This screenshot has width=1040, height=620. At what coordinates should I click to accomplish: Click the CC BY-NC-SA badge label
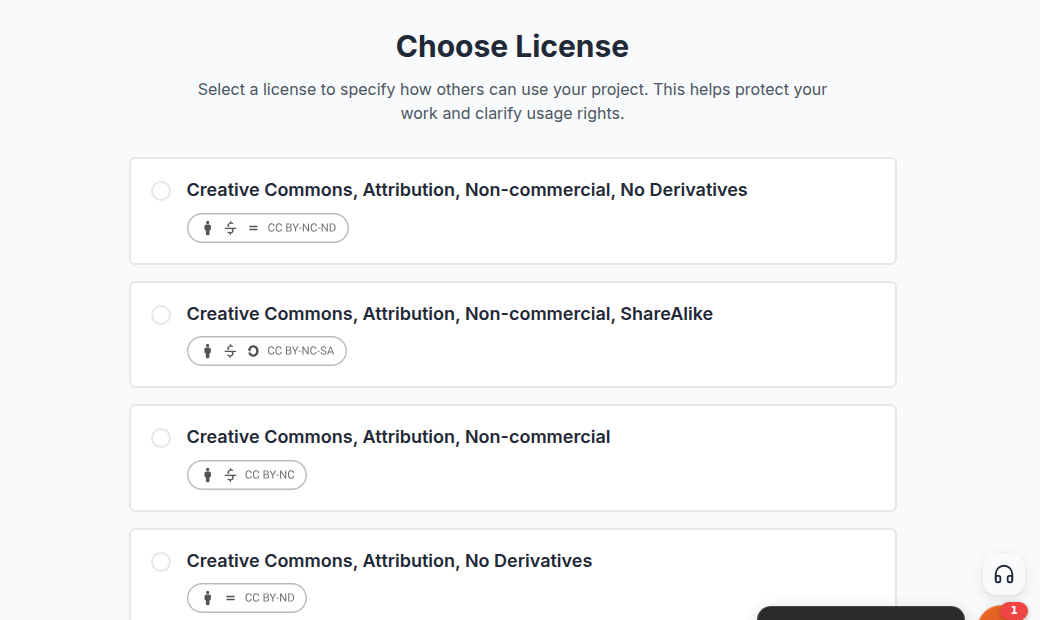pyautogui.click(x=300, y=351)
